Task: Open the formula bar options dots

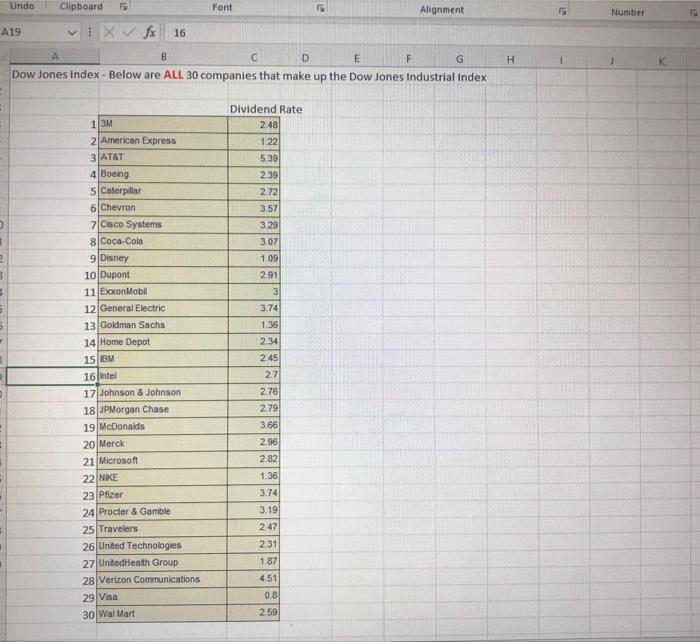Action: point(90,32)
